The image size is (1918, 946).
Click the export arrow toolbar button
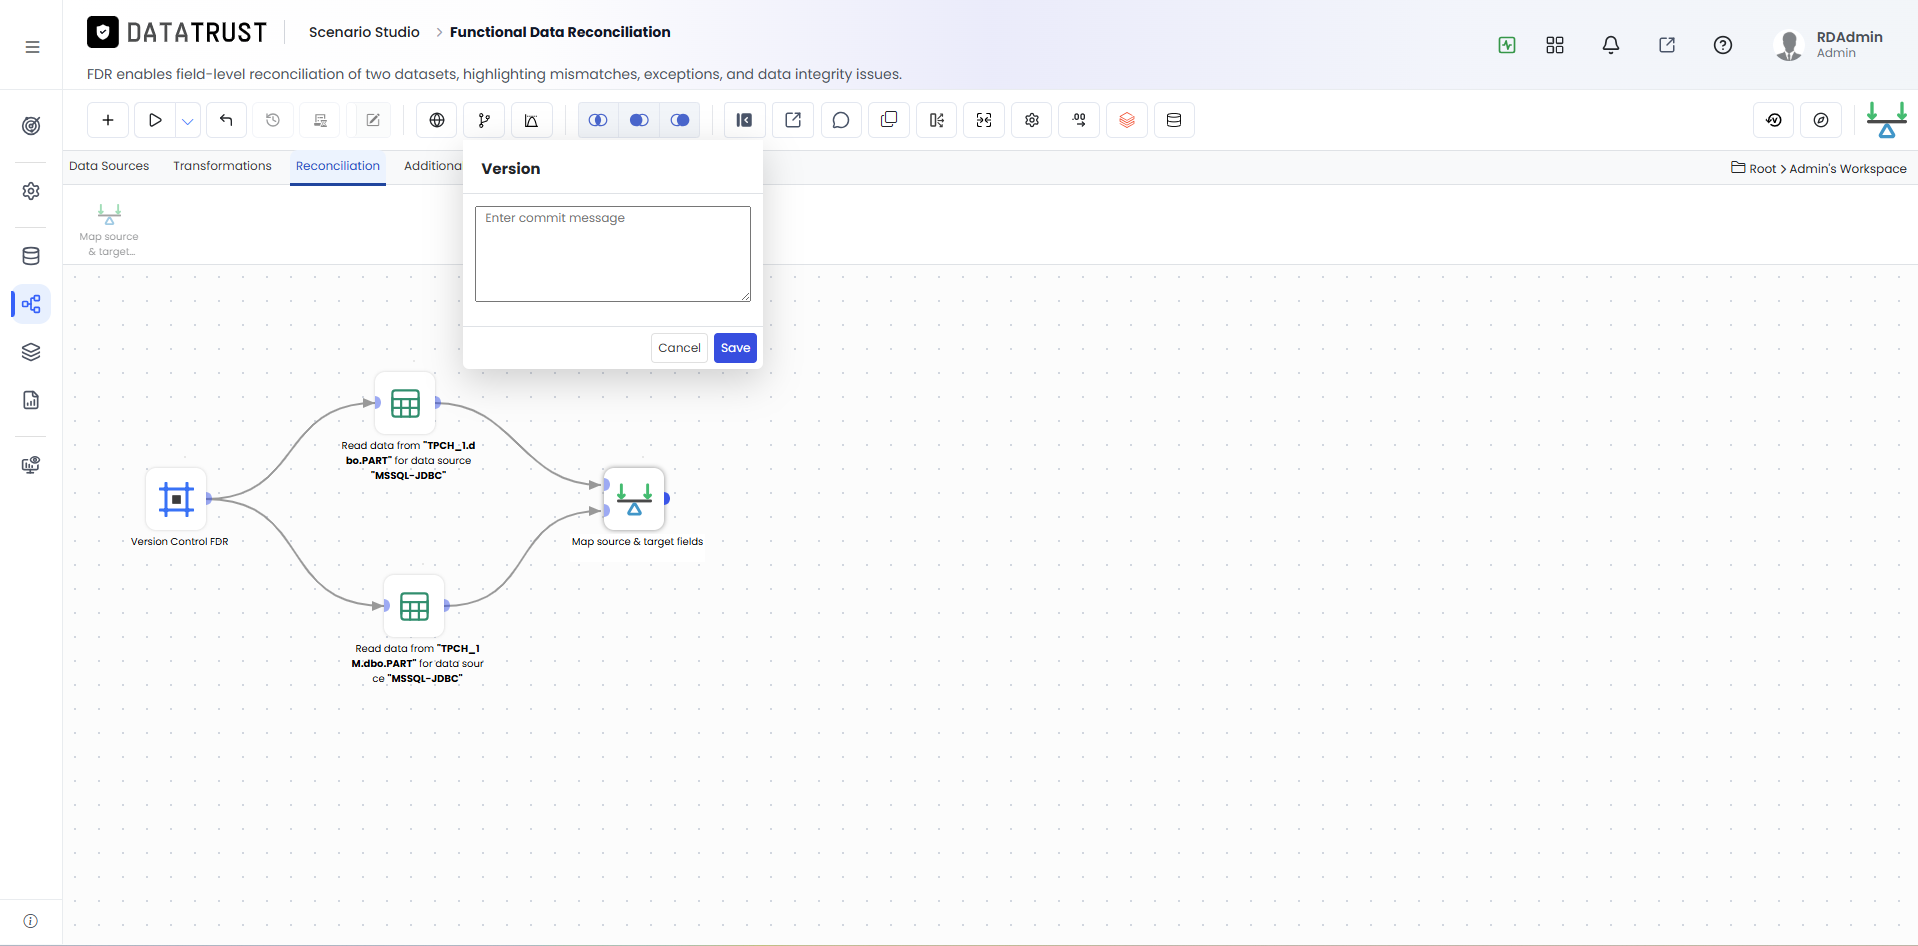793,120
